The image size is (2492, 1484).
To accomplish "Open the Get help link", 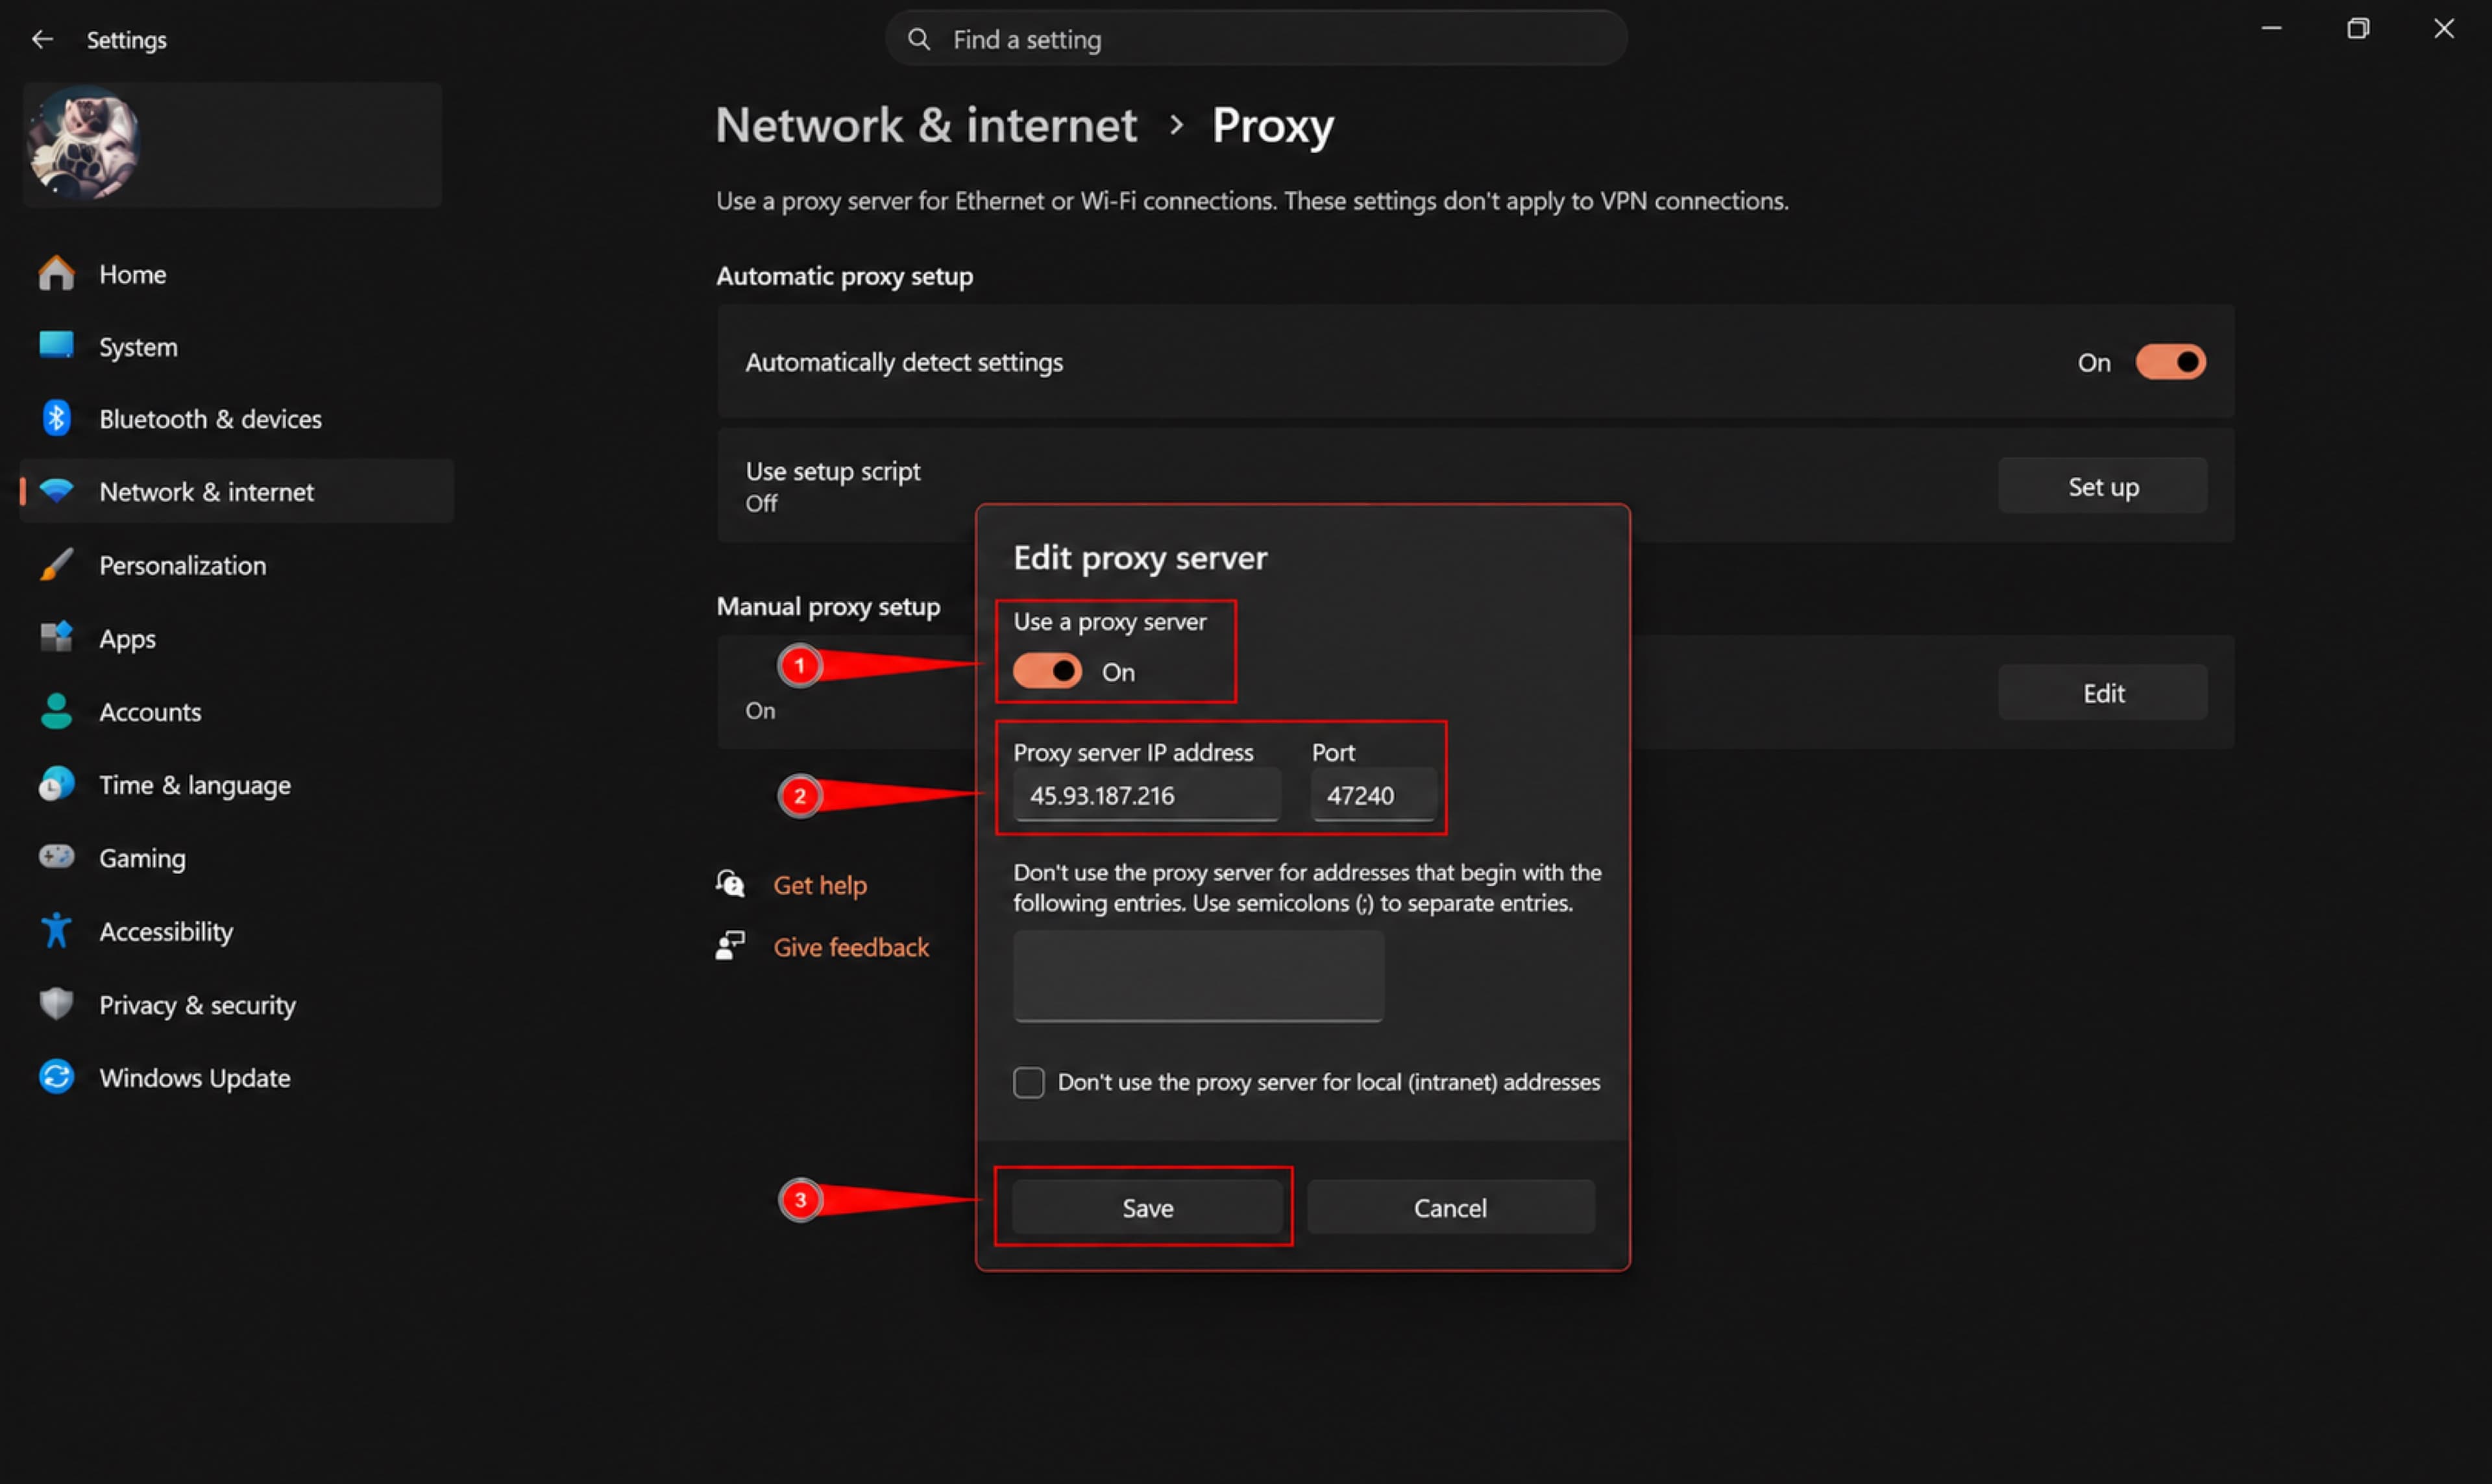I will coord(820,885).
